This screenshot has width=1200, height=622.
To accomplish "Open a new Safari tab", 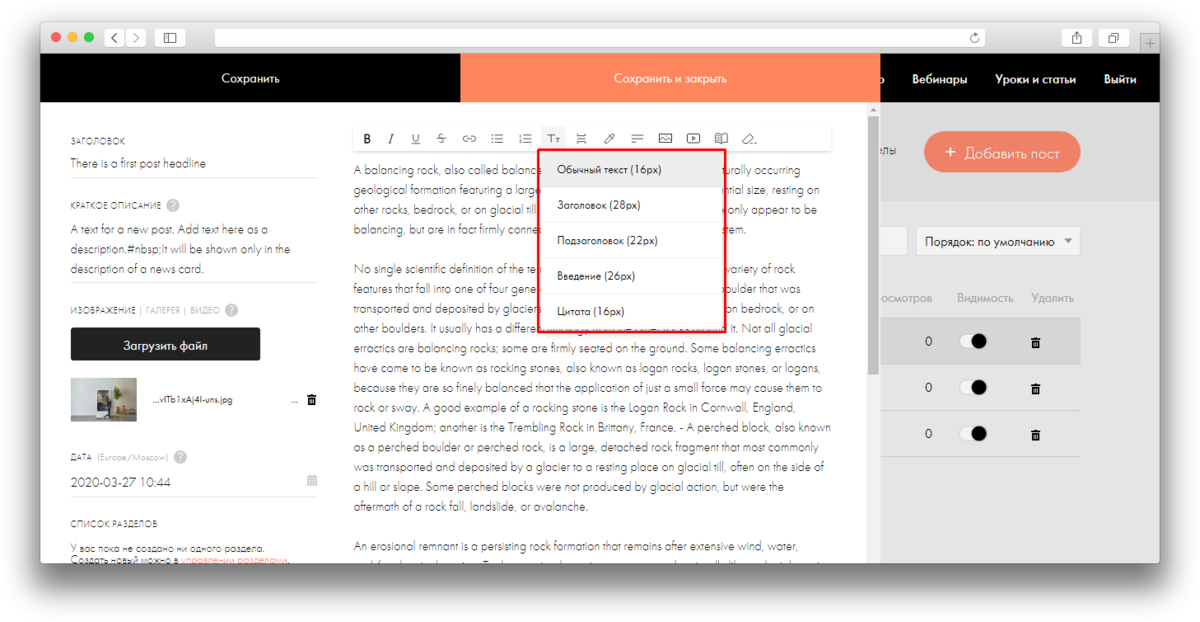I will pyautogui.click(x=1150, y=43).
